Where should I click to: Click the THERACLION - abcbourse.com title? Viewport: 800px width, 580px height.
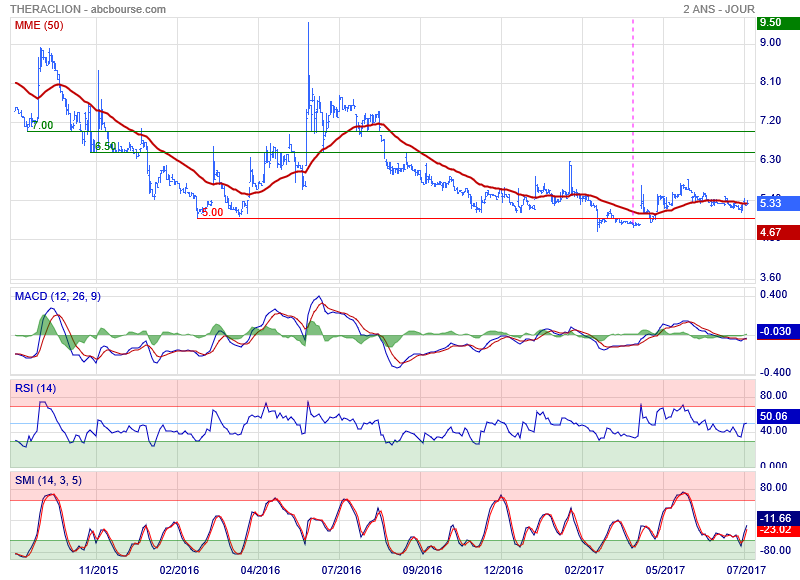click(x=88, y=9)
